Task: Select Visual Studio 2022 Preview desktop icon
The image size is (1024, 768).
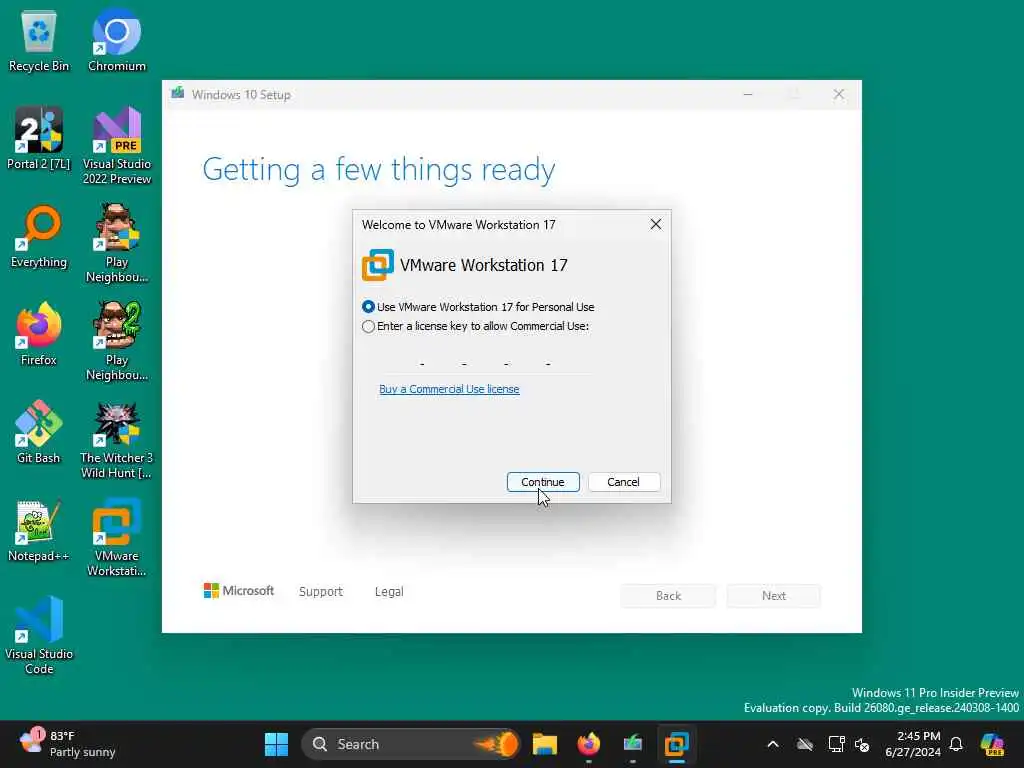Action: 117,145
